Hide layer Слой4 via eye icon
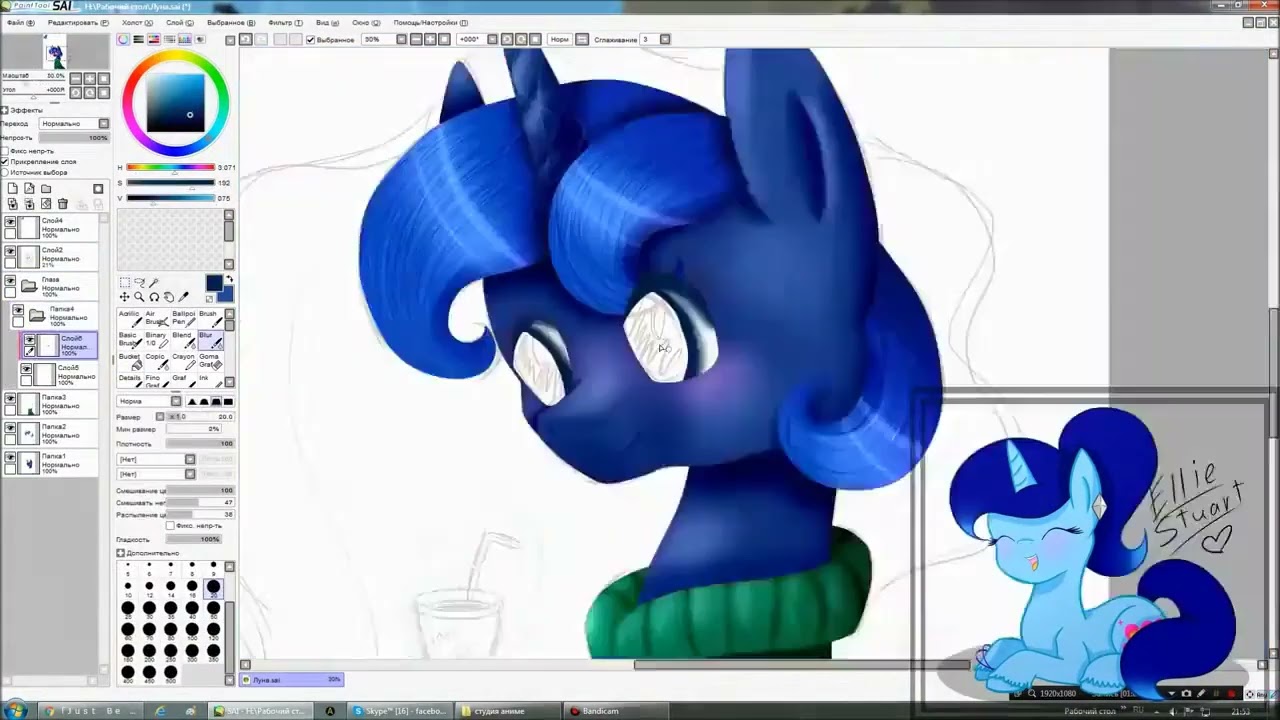Screen dimensions: 1280x720 click(10, 222)
